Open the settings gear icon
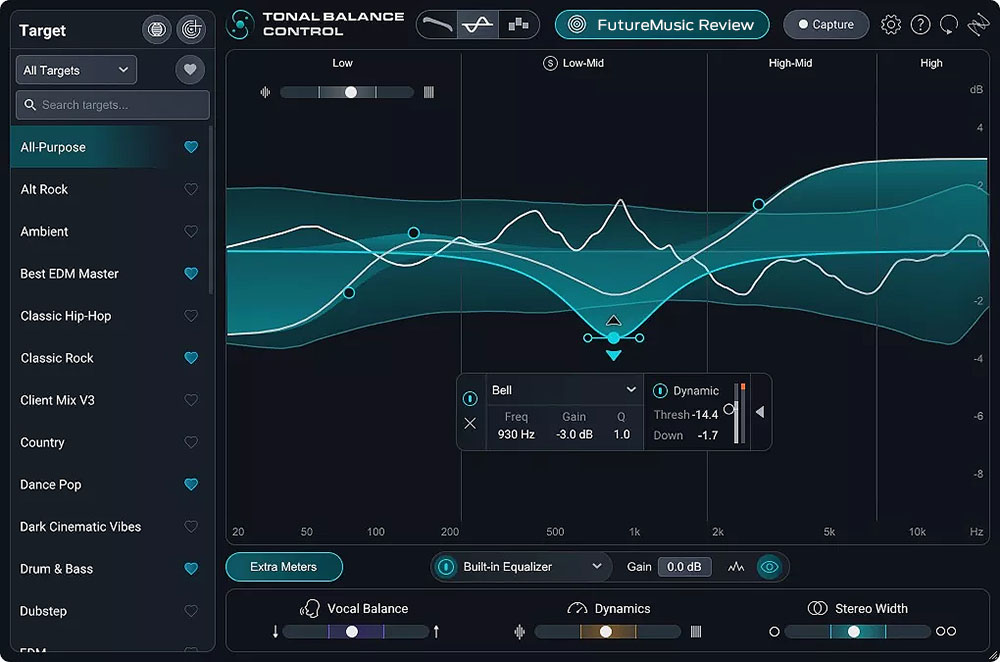 point(891,24)
